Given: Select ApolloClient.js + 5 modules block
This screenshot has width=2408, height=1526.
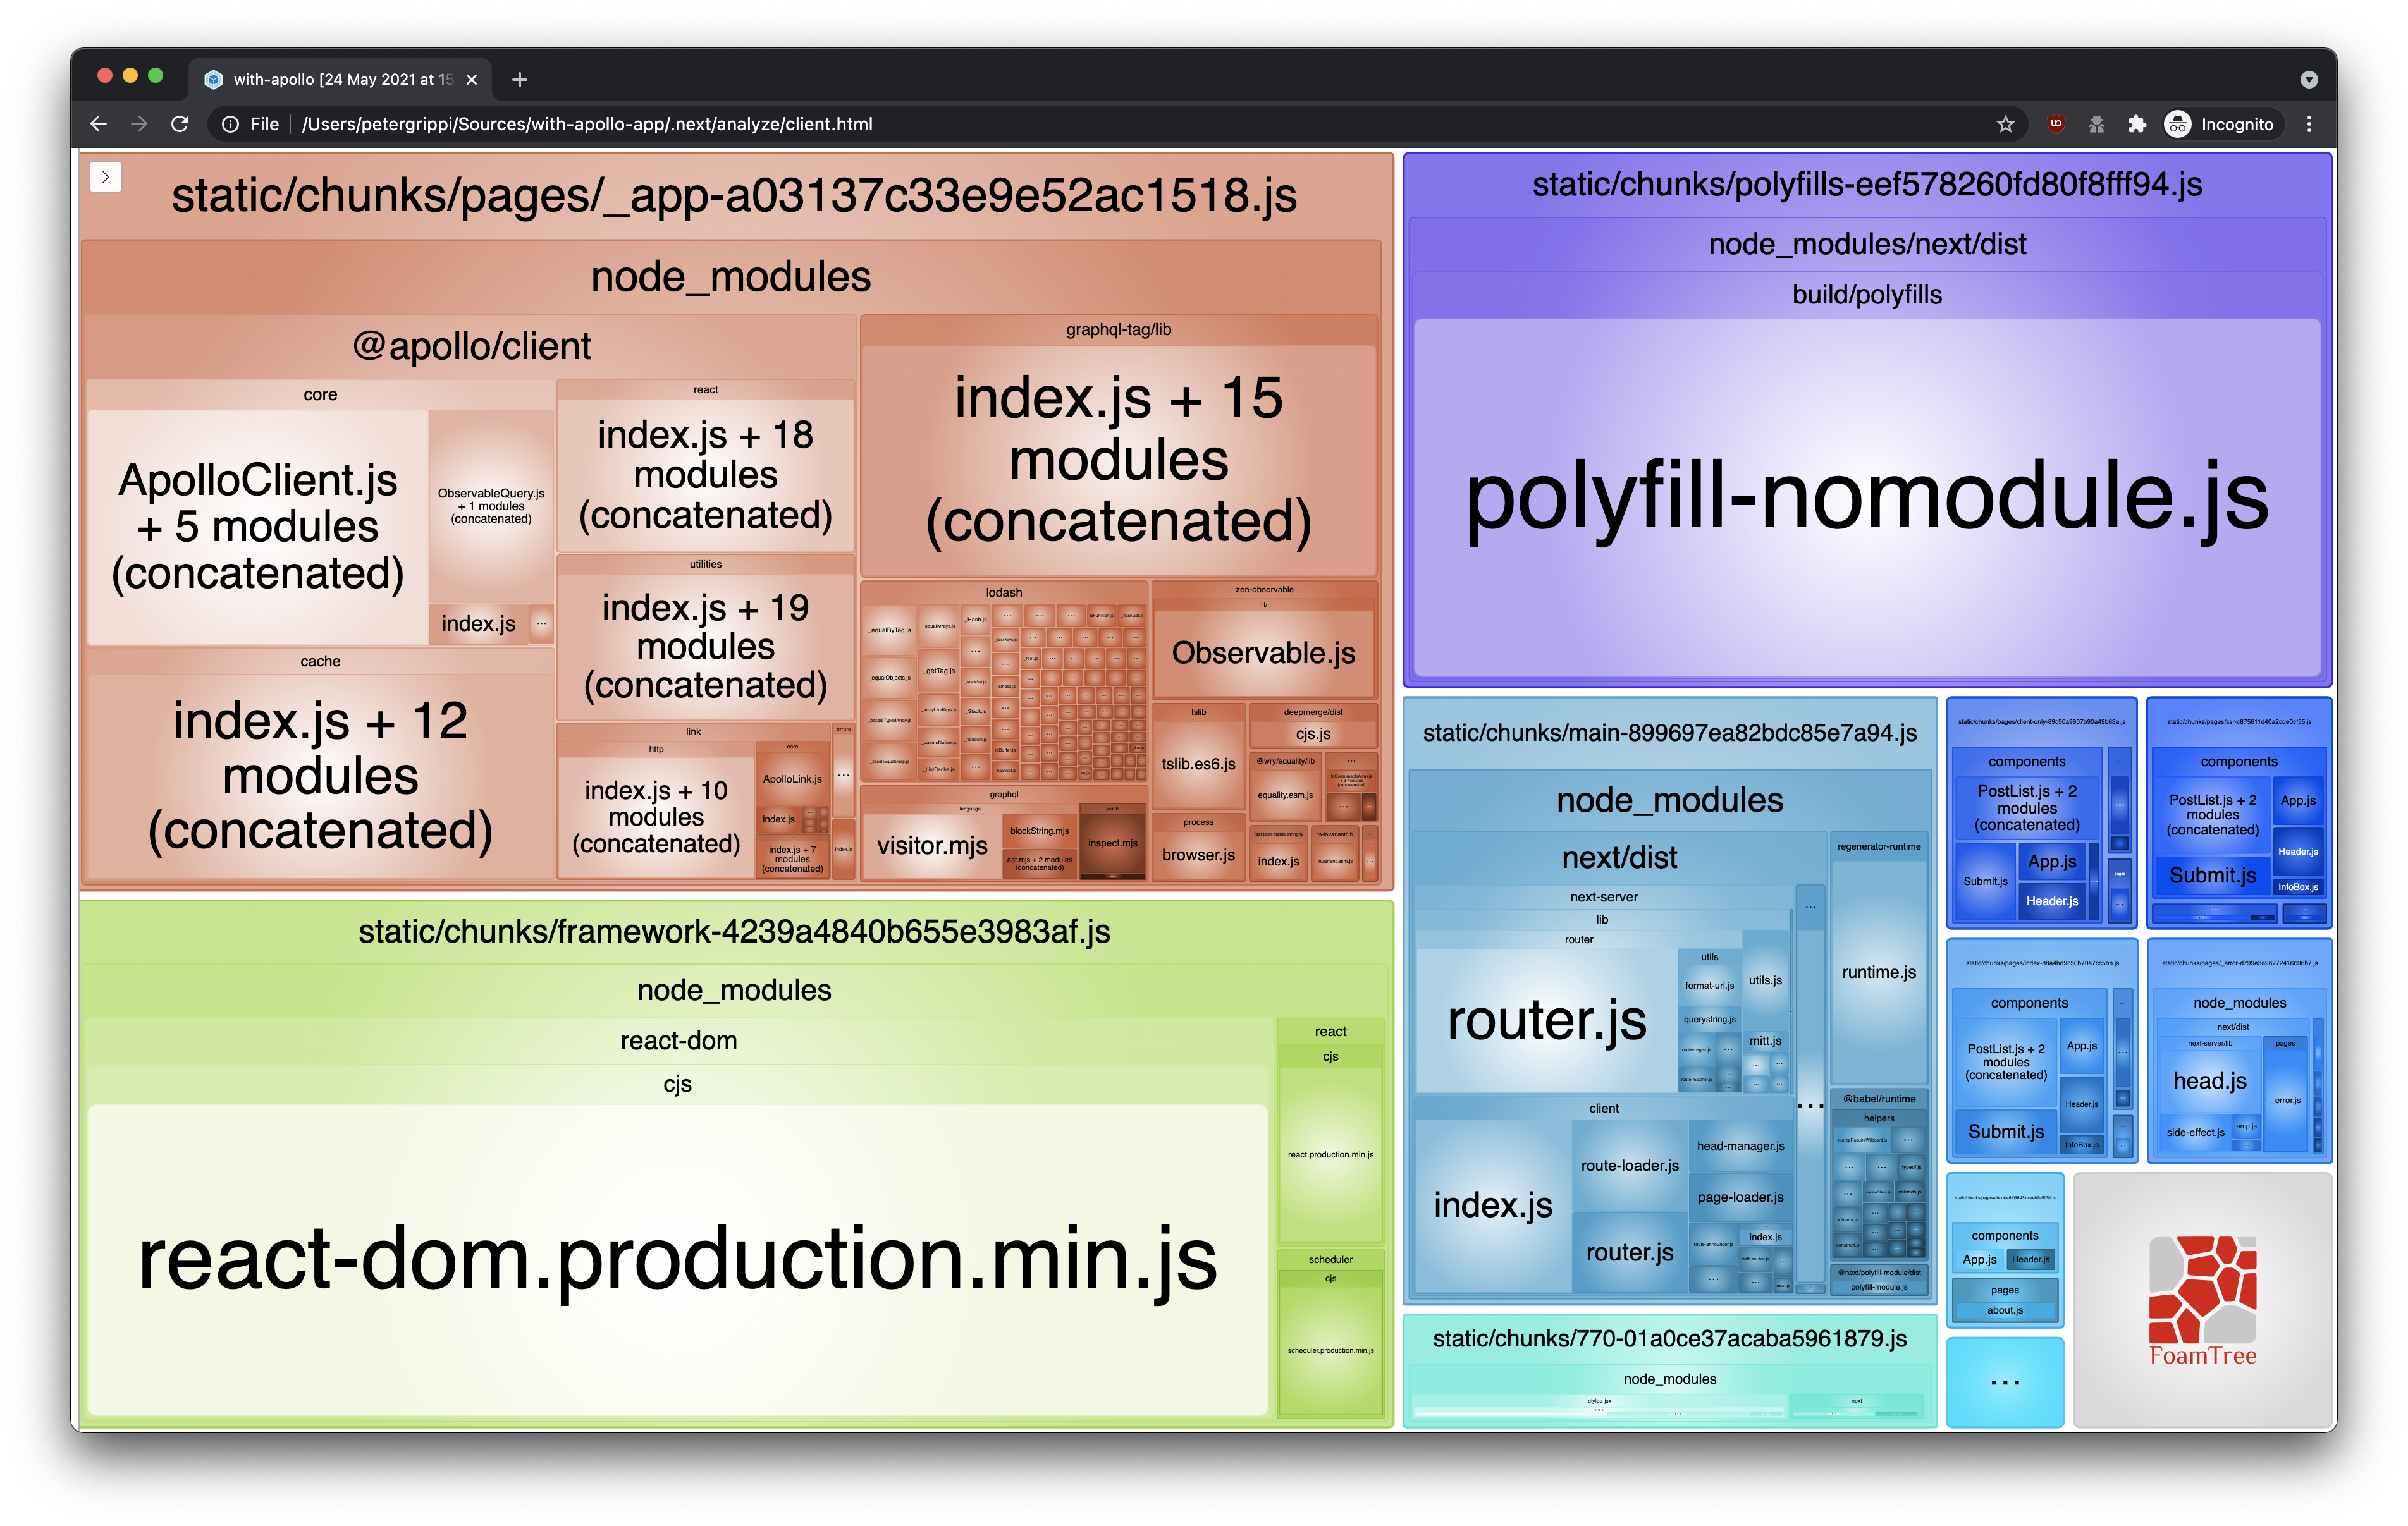Looking at the screenshot, I should (x=258, y=527).
